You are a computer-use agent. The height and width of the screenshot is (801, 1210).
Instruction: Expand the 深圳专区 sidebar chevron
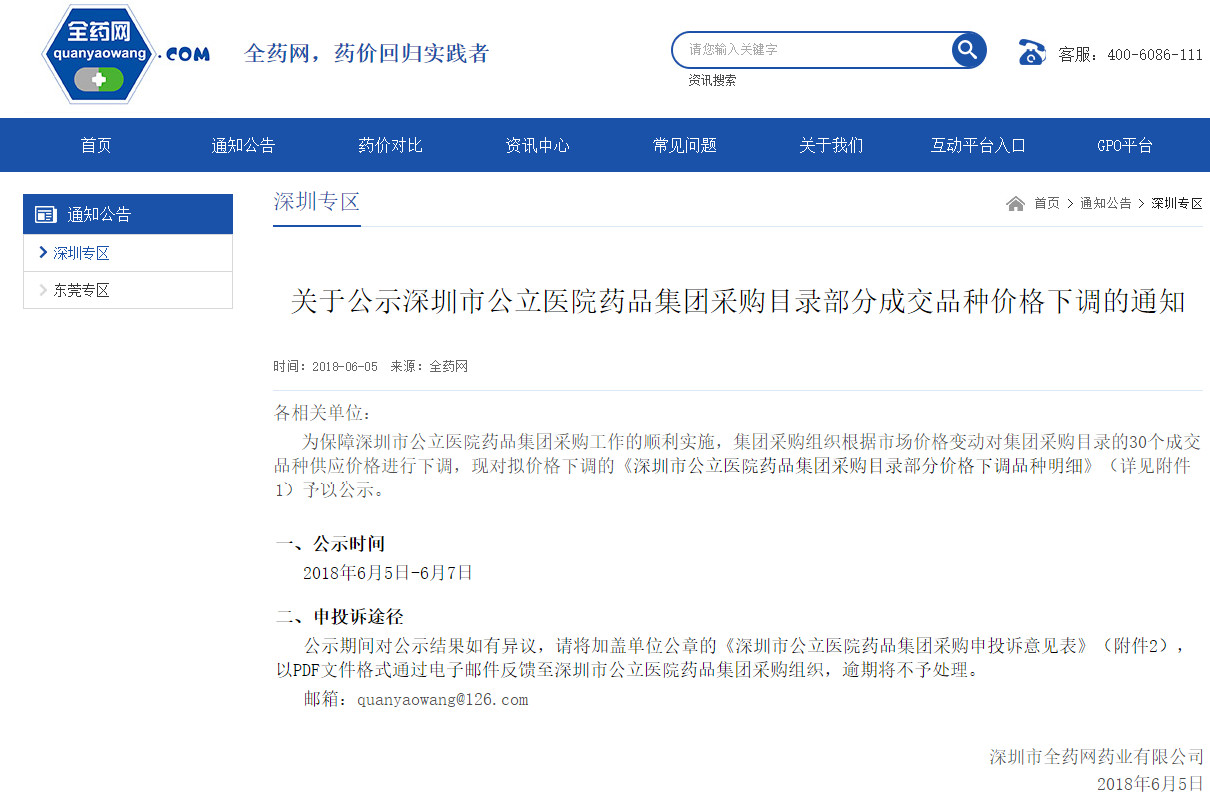(x=43, y=253)
